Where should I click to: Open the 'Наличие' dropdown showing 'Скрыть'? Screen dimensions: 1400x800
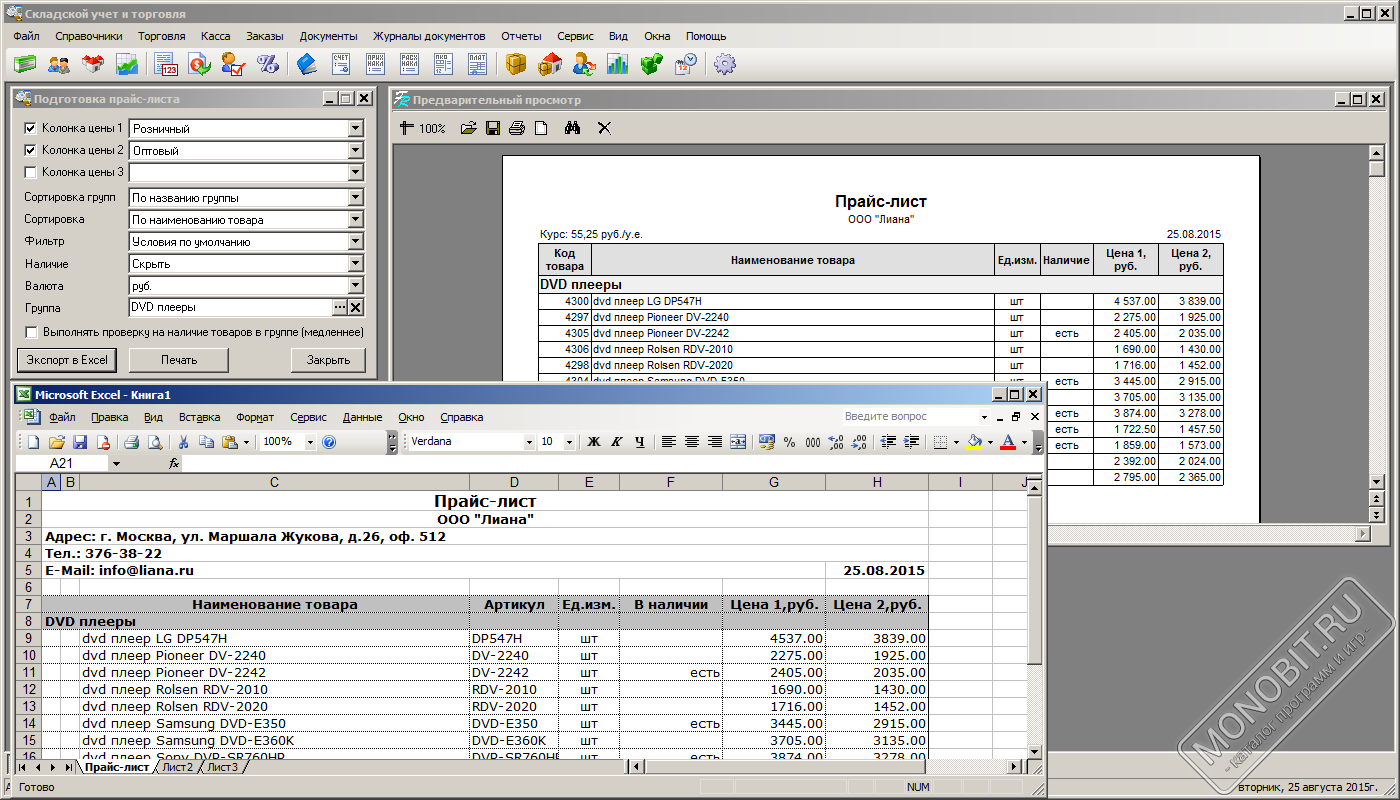(355, 263)
